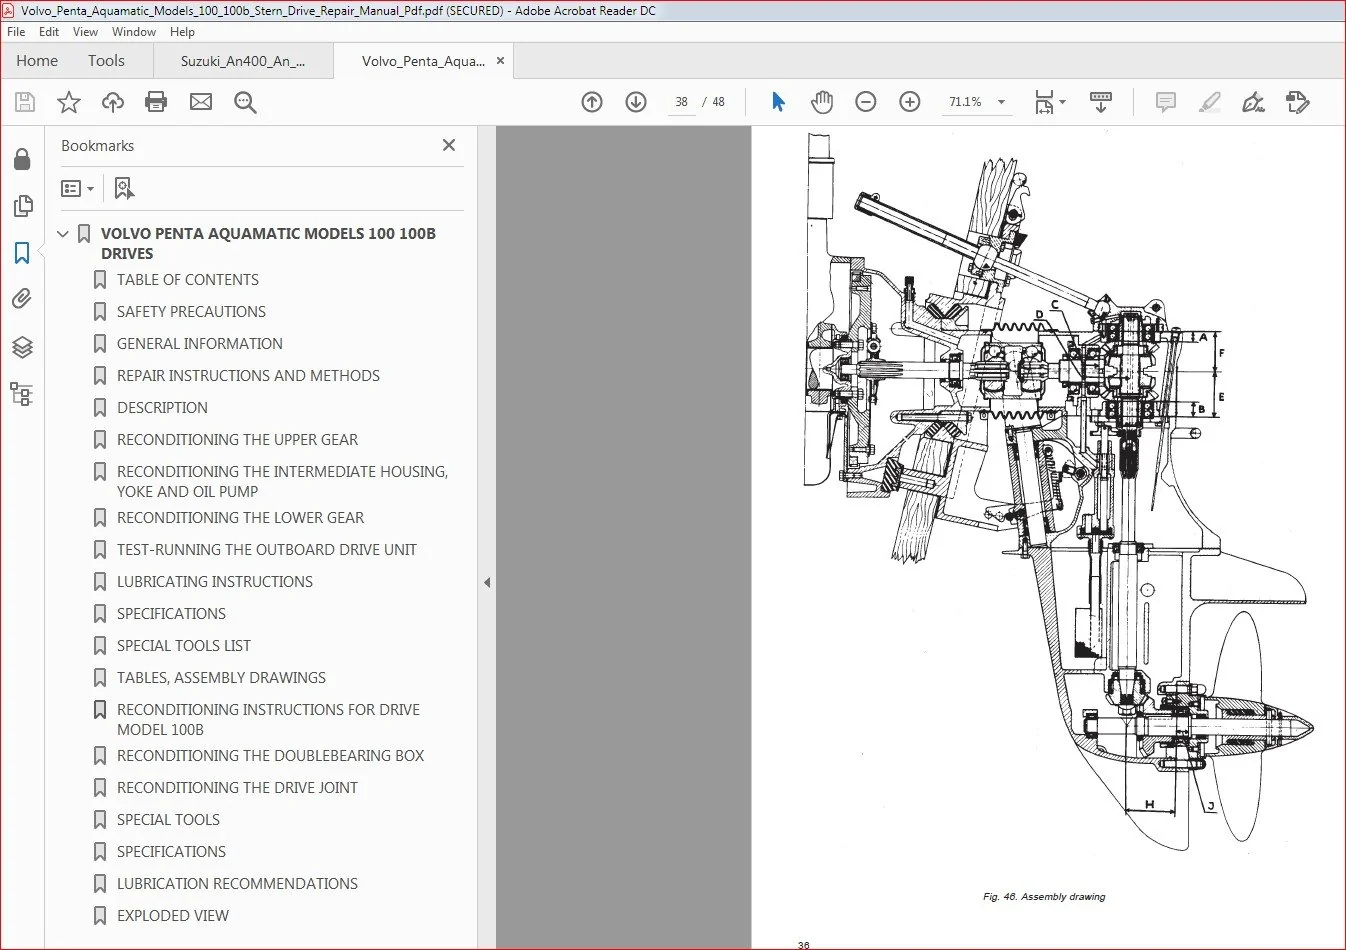Click the scrolling mode toolbar icon
Image resolution: width=1346 pixels, height=950 pixels.
point(1101,102)
